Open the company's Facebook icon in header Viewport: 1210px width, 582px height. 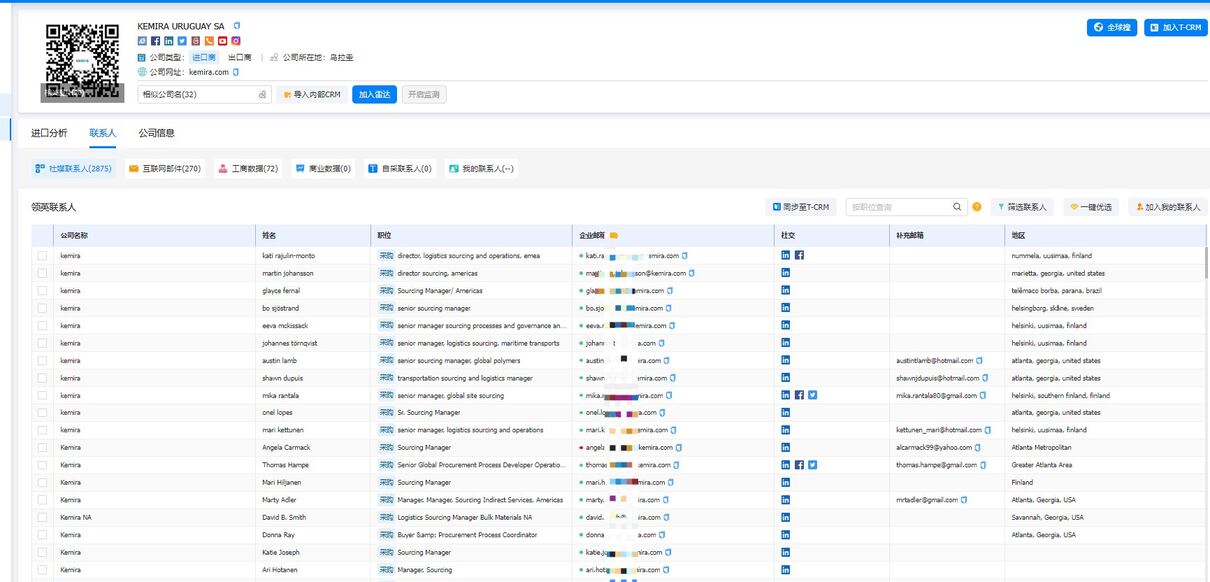pos(155,41)
